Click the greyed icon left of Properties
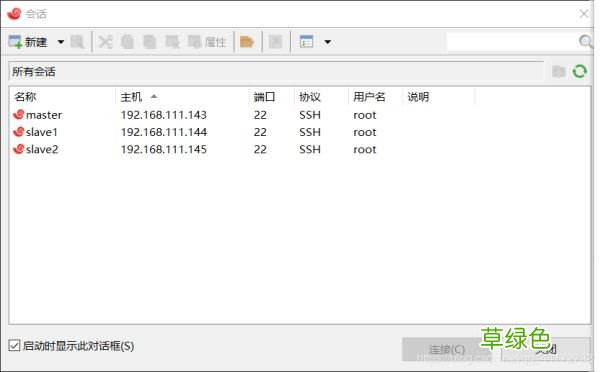 coord(172,42)
